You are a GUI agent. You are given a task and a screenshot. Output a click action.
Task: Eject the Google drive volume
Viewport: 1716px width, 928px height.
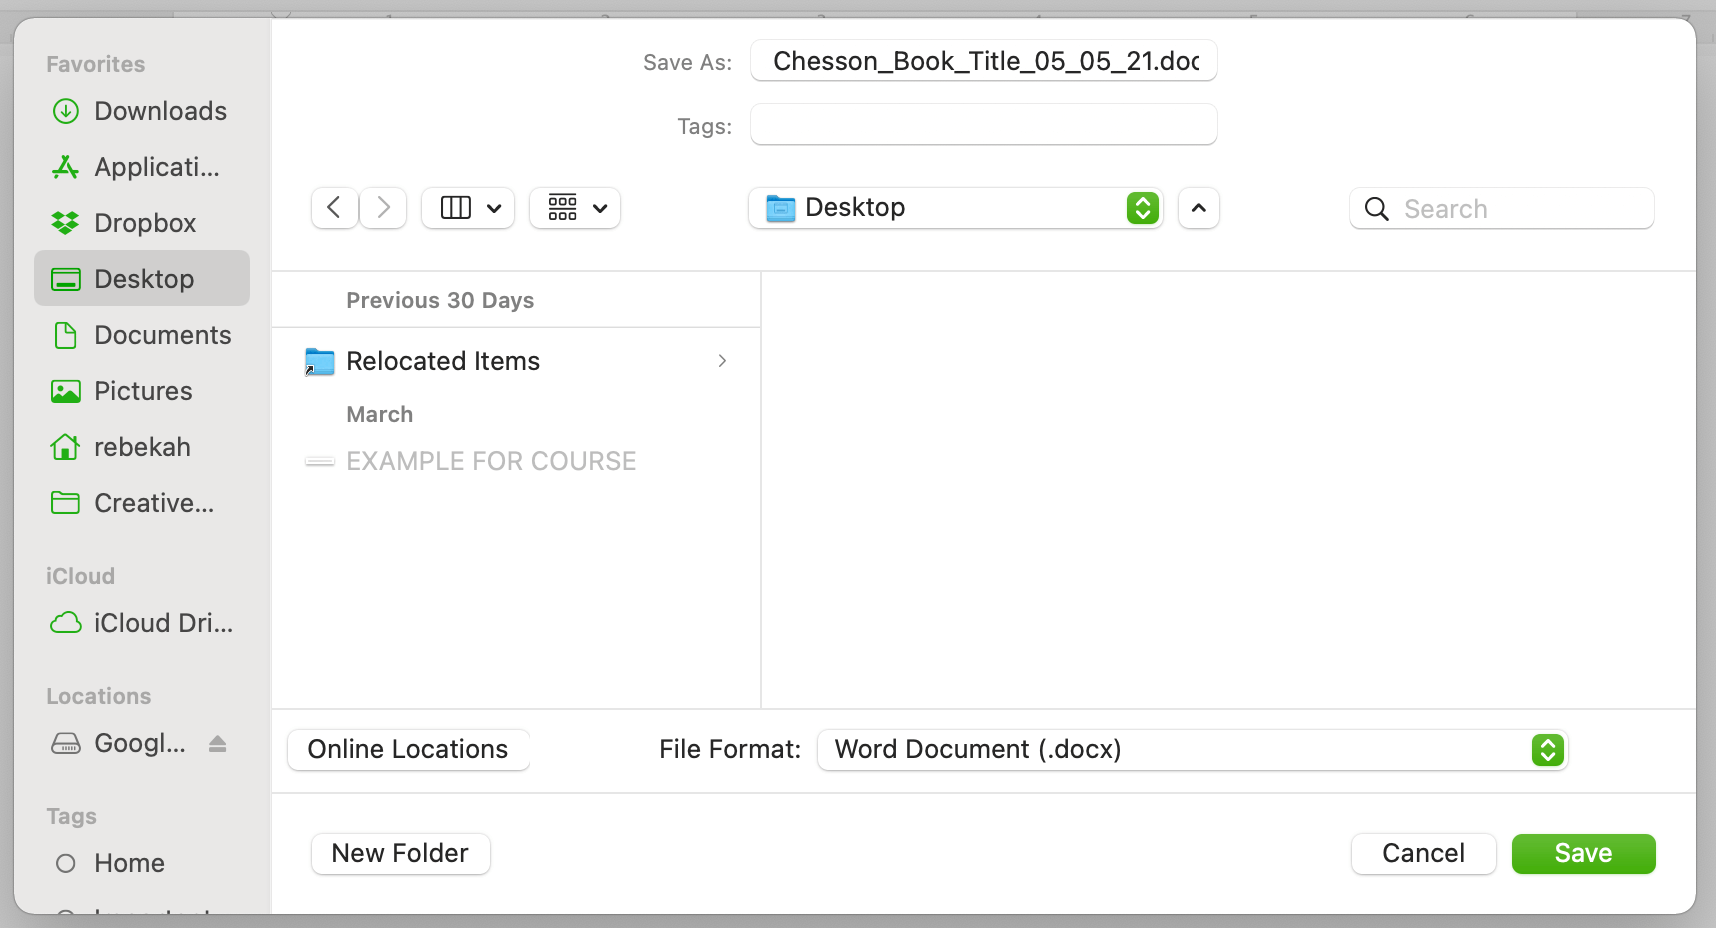click(217, 743)
